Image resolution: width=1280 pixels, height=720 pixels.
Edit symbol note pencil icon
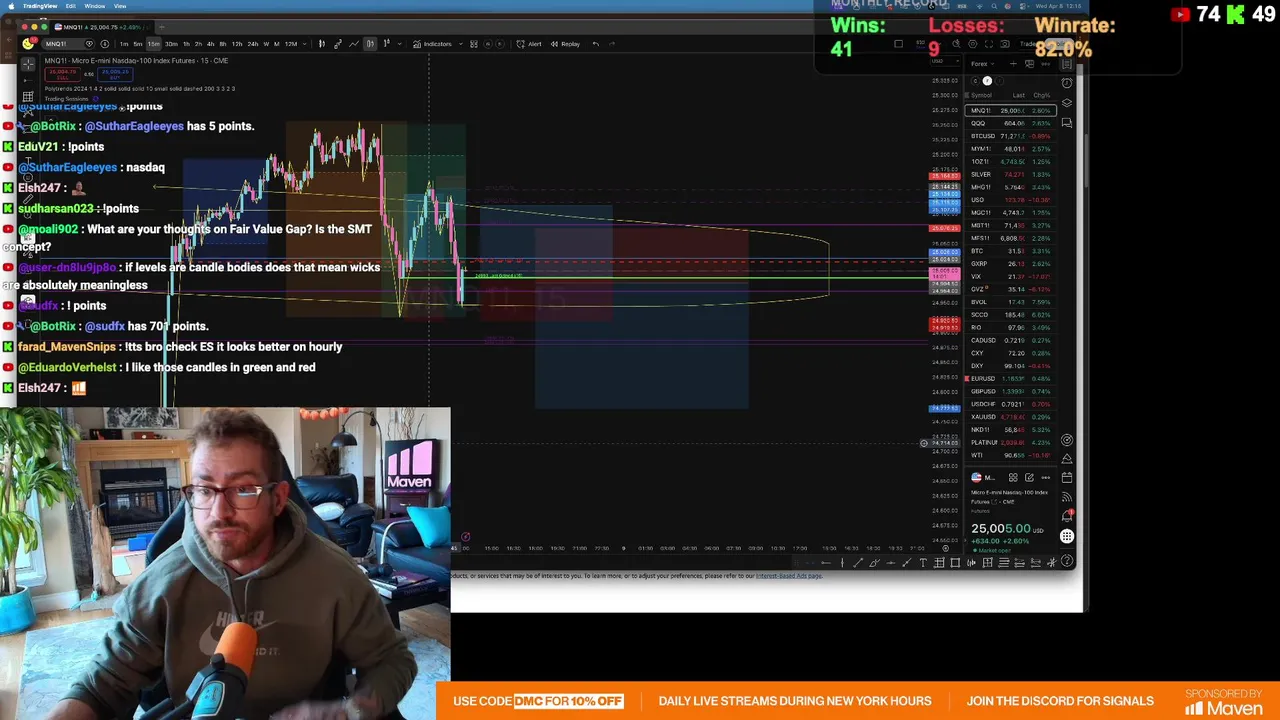pyautogui.click(x=1029, y=478)
